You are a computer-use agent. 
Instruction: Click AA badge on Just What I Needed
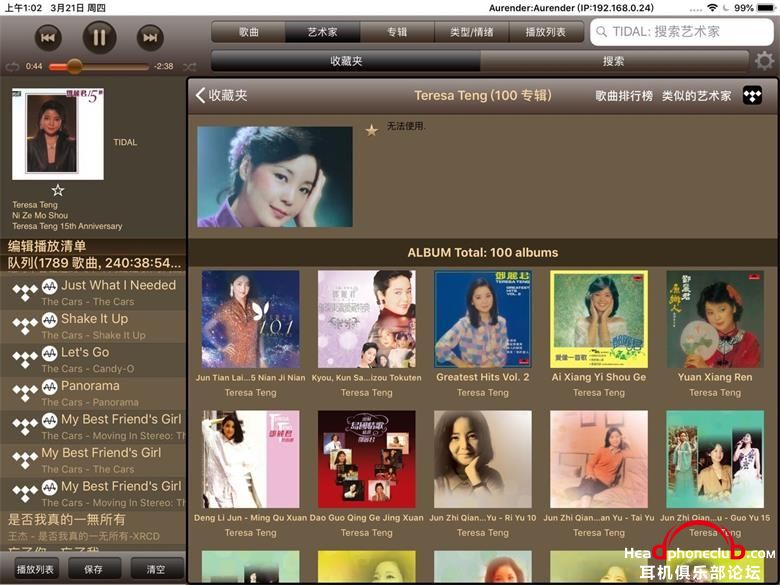click(x=49, y=286)
